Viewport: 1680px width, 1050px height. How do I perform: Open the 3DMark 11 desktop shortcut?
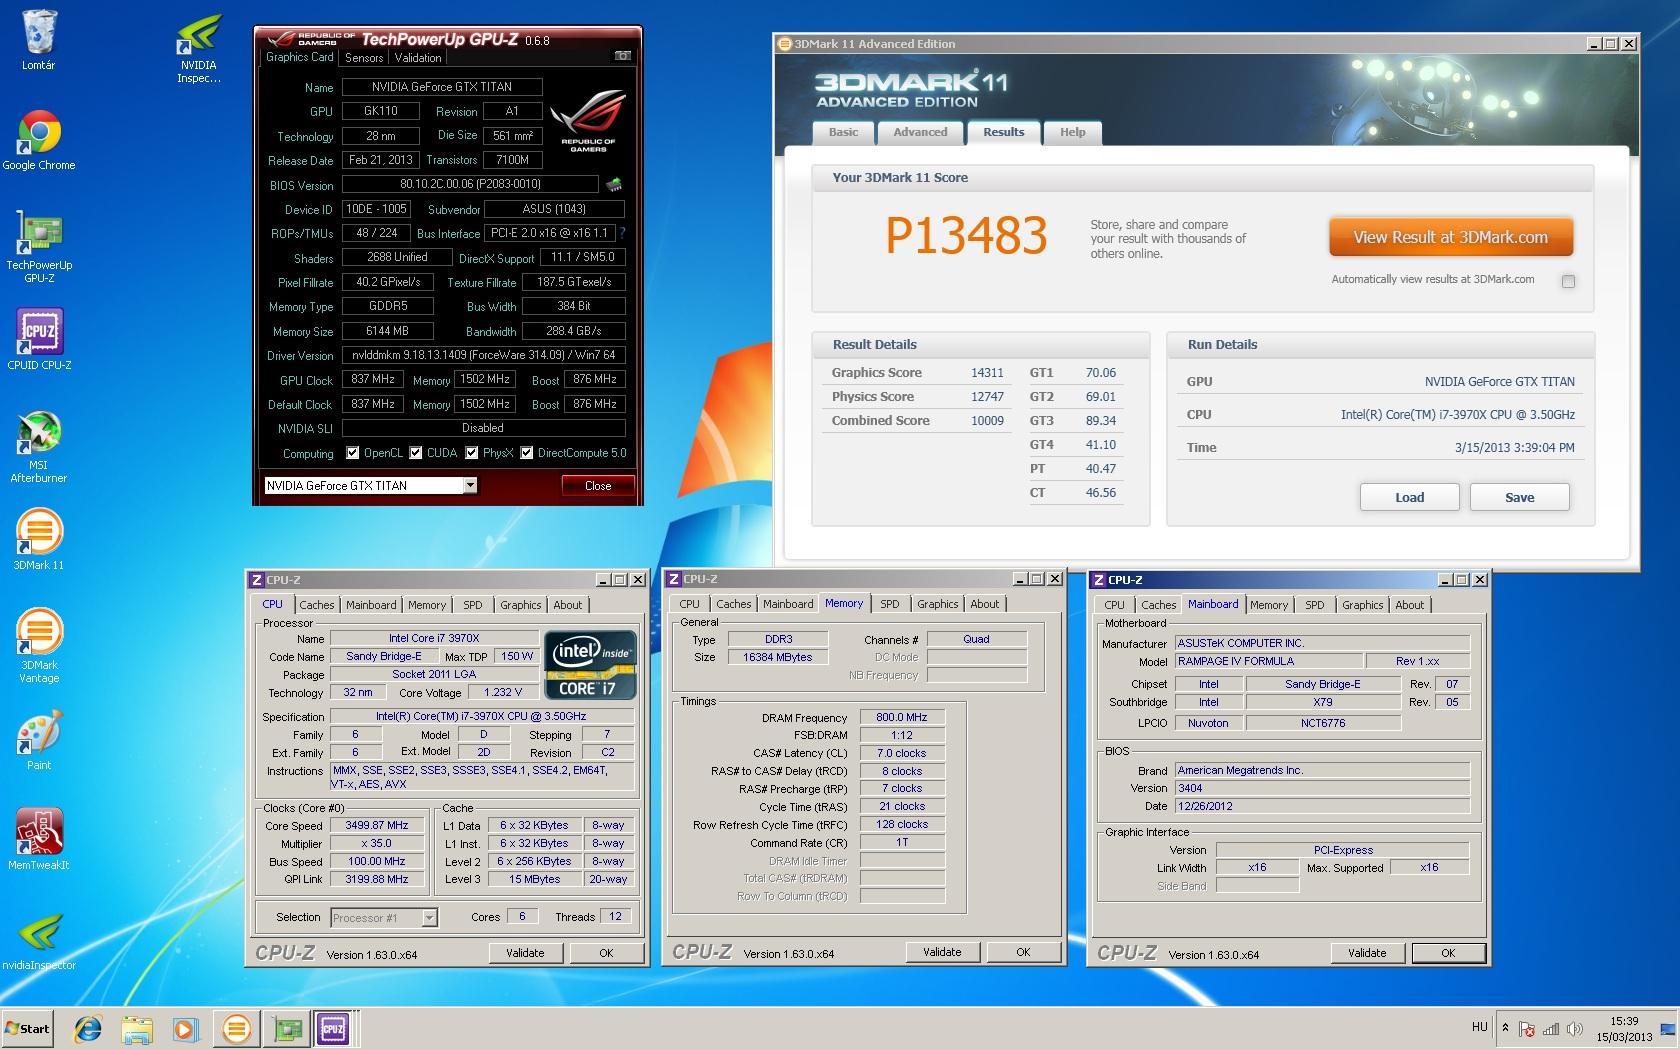coord(39,539)
